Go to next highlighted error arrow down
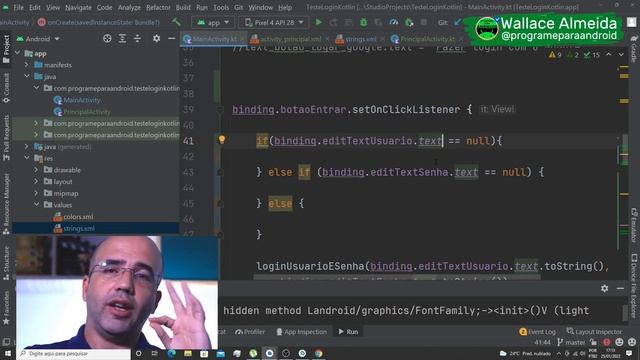 click(621, 55)
